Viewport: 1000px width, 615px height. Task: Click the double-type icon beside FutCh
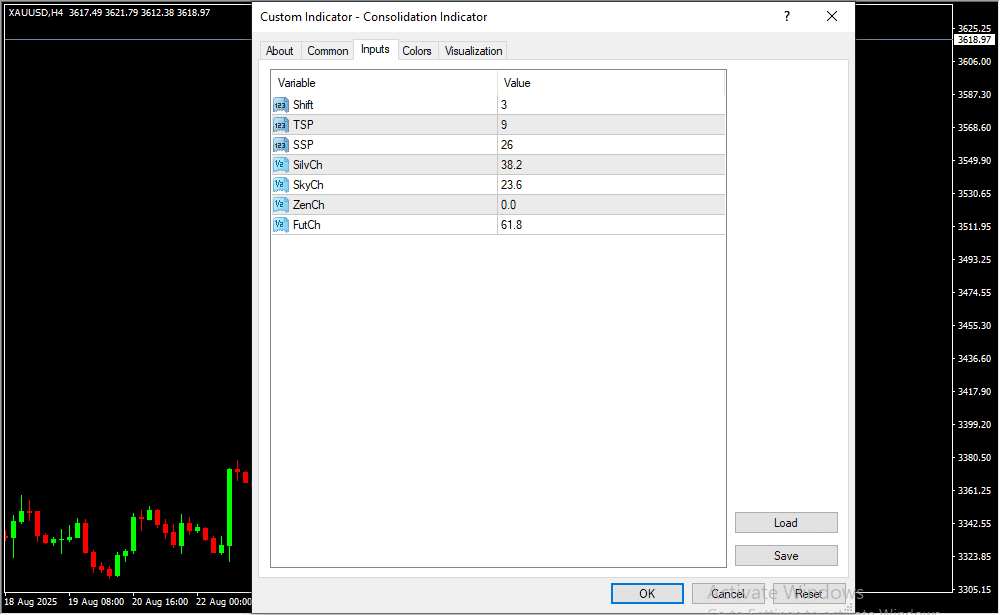point(280,225)
